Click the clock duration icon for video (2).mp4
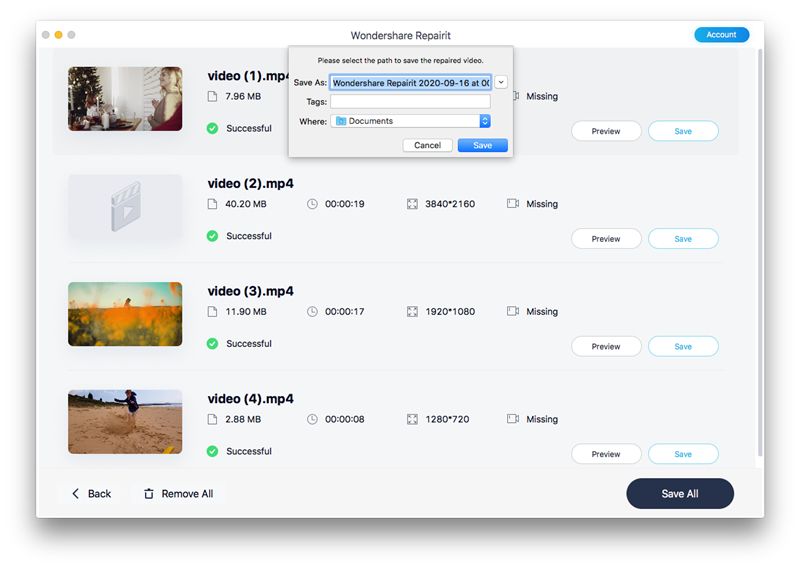The height and width of the screenshot is (569, 800). coord(312,204)
